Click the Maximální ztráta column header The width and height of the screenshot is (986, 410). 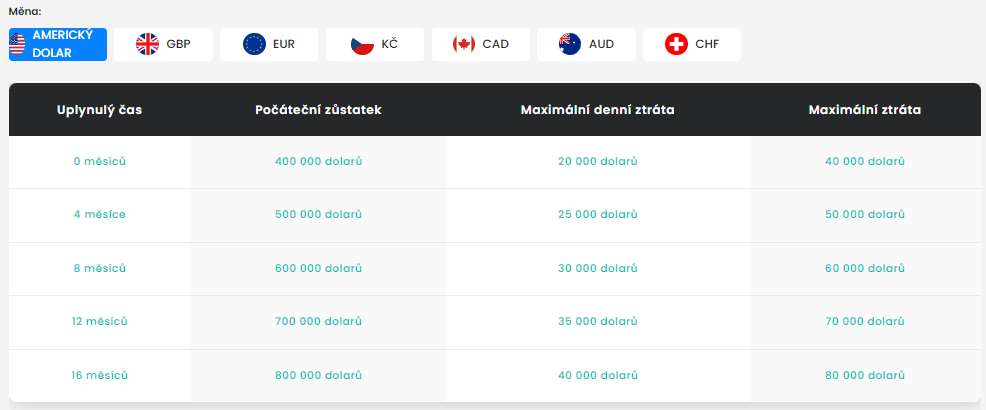click(x=864, y=109)
